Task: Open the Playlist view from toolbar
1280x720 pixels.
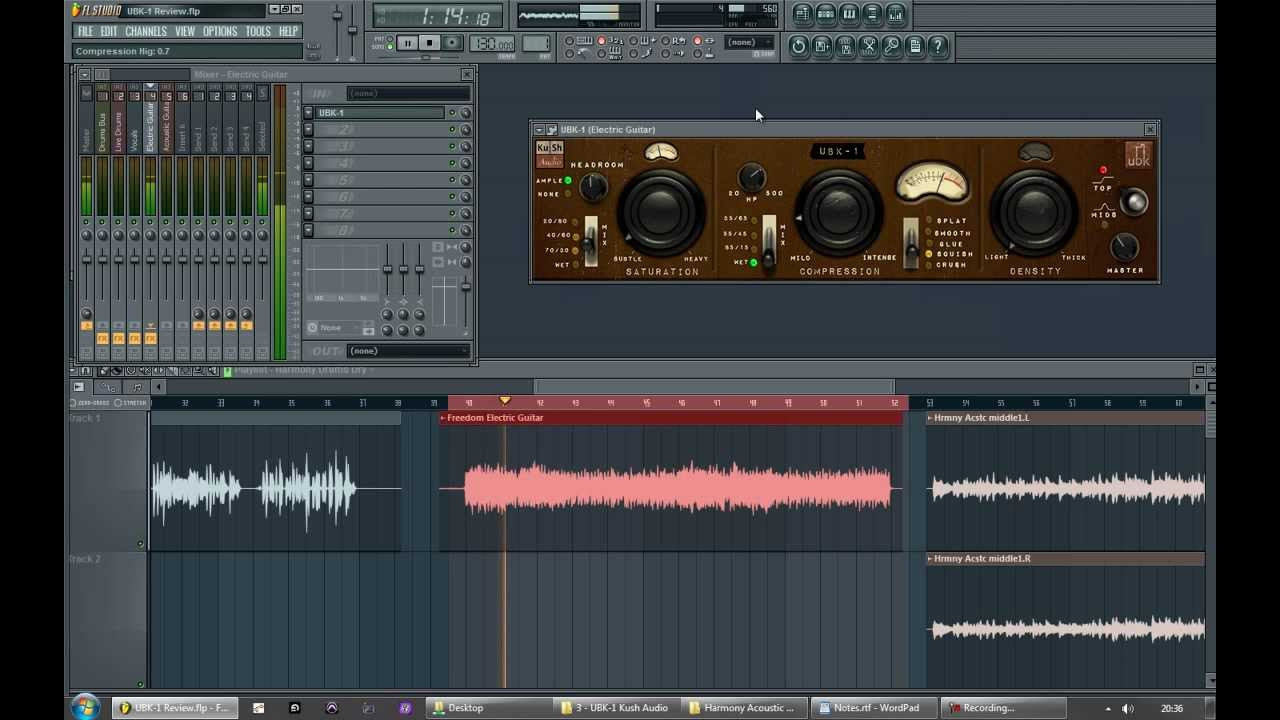Action: [802, 14]
